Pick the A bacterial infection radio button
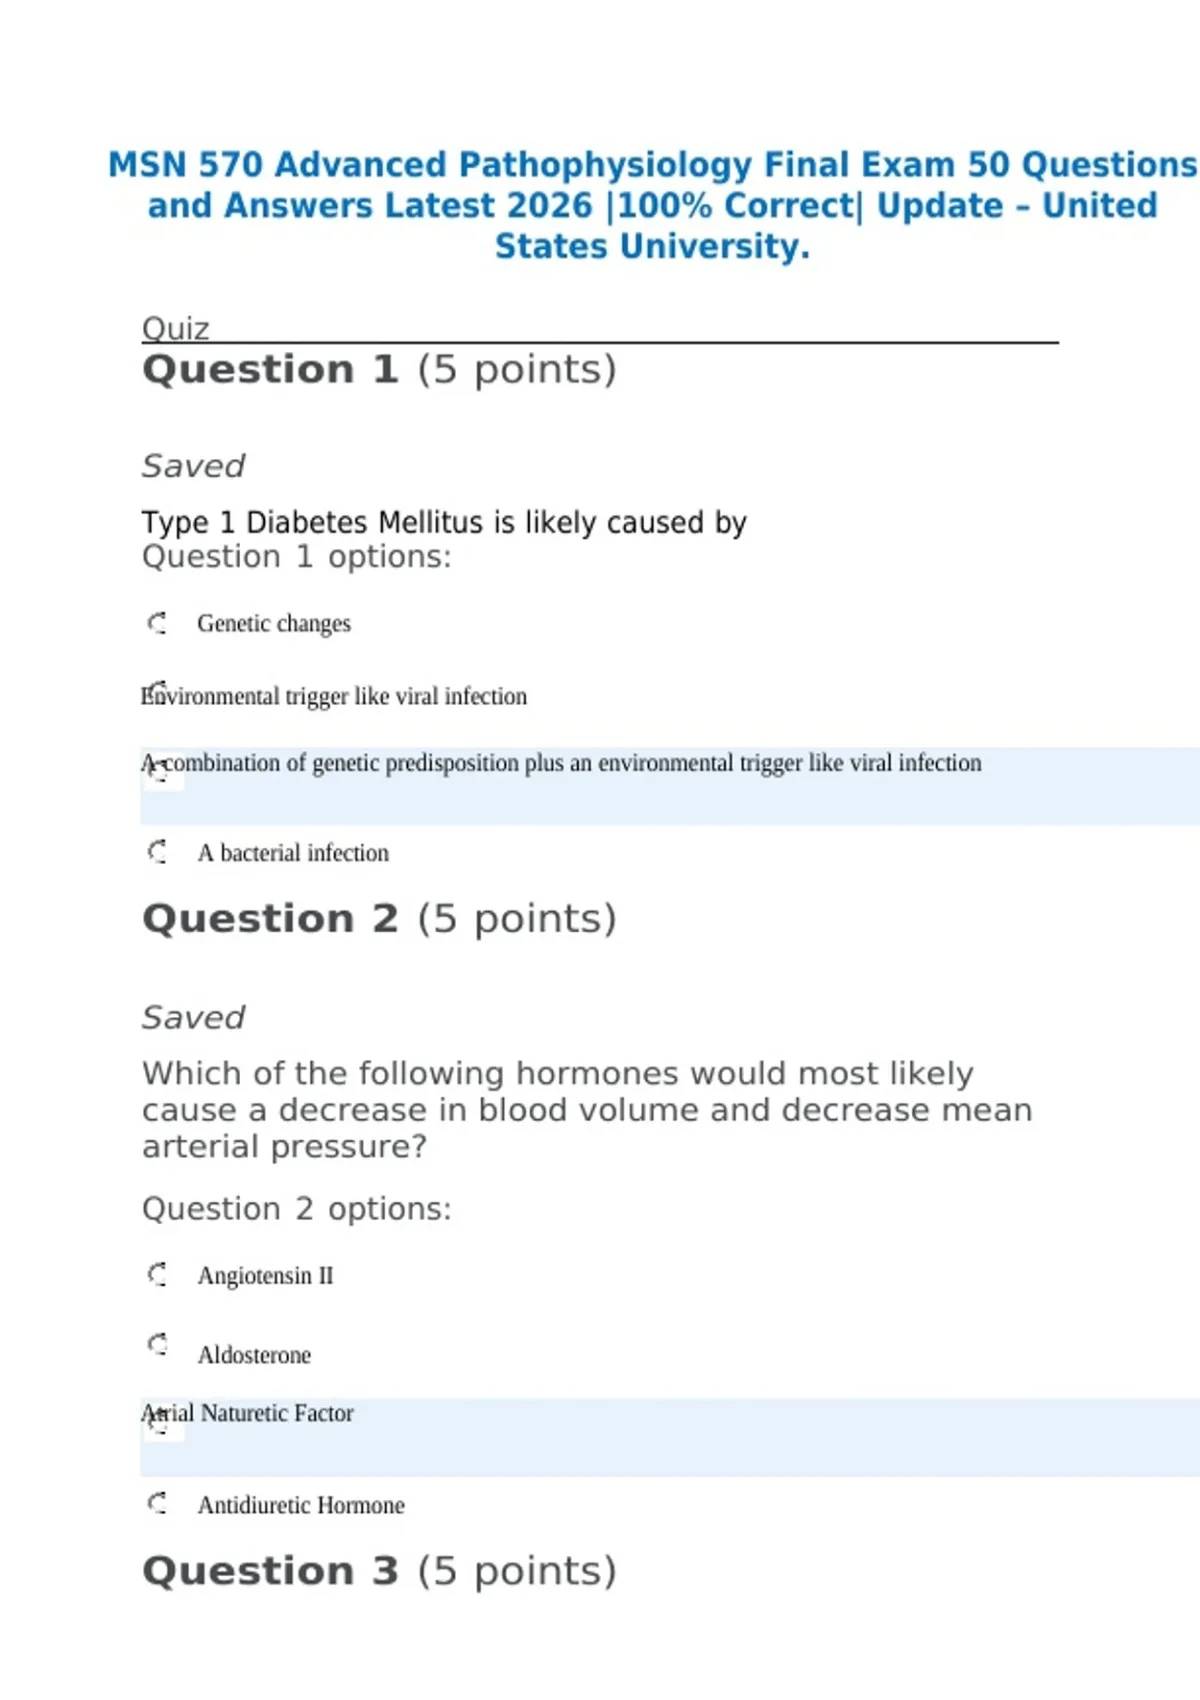The image size is (1200, 1700). 157,852
